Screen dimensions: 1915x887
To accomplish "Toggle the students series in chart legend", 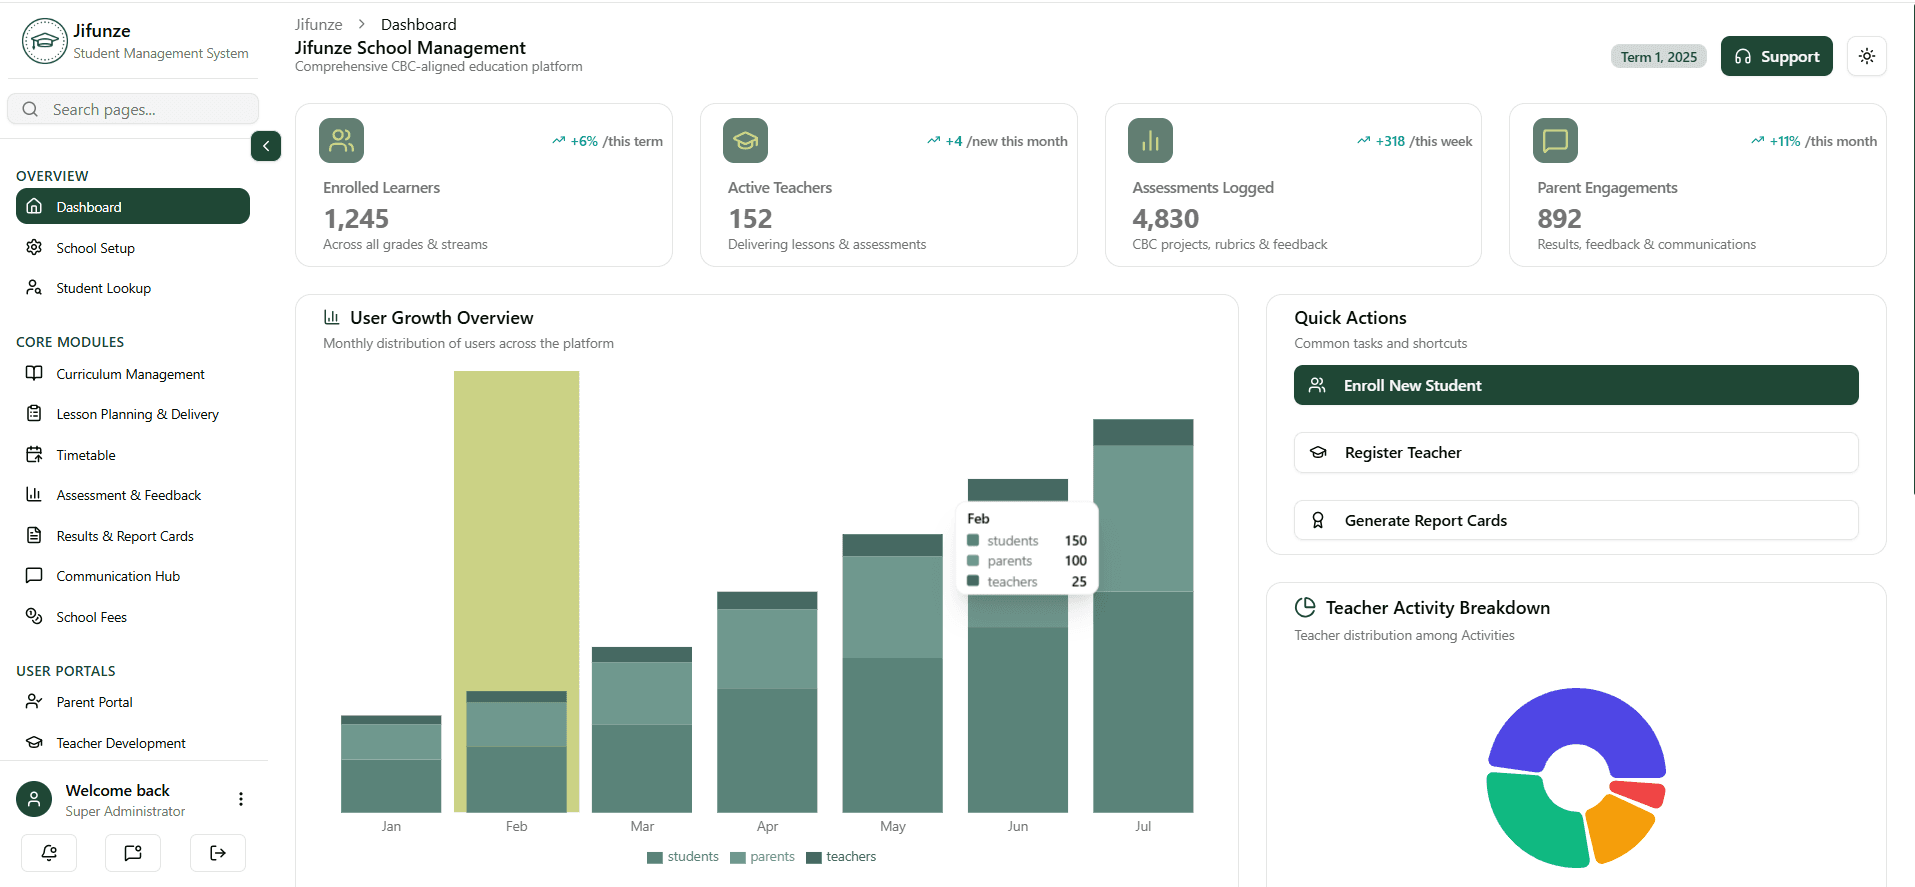I will [x=683, y=857].
